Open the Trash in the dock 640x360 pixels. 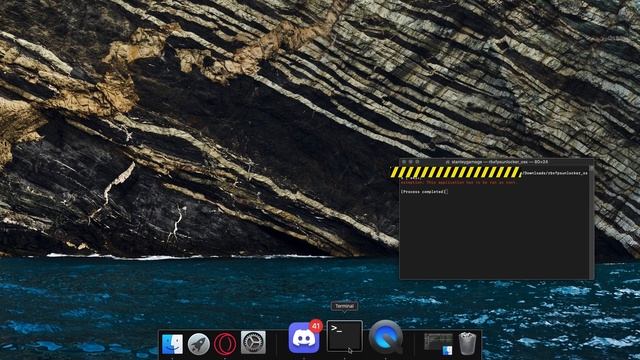pos(467,343)
